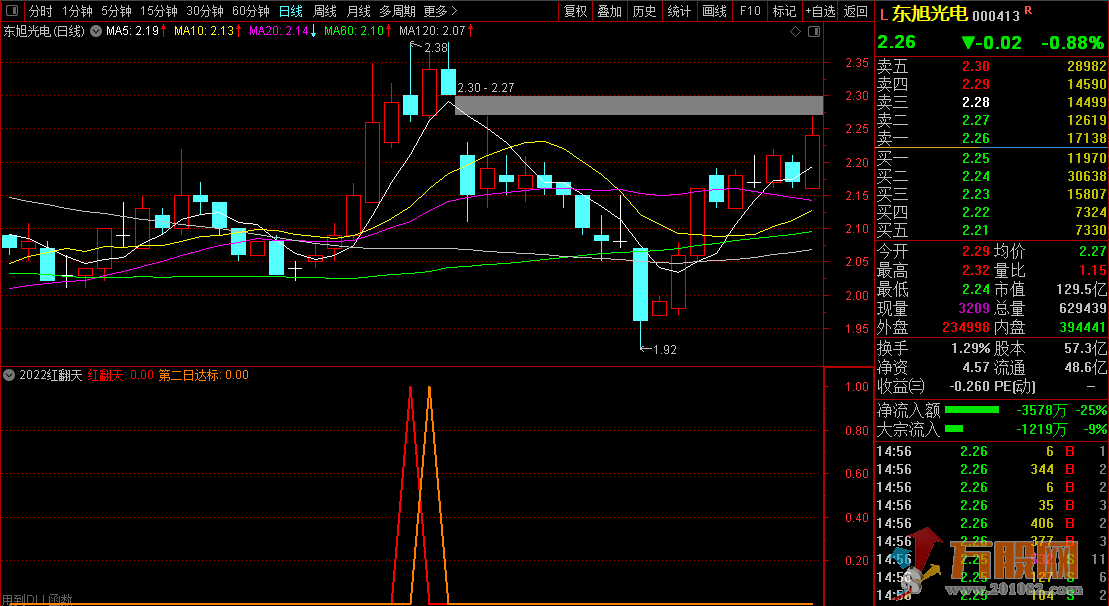Click the gray 2.30 - 2.27 gap zone band
Screen dimensions: 1109x606
[639, 105]
